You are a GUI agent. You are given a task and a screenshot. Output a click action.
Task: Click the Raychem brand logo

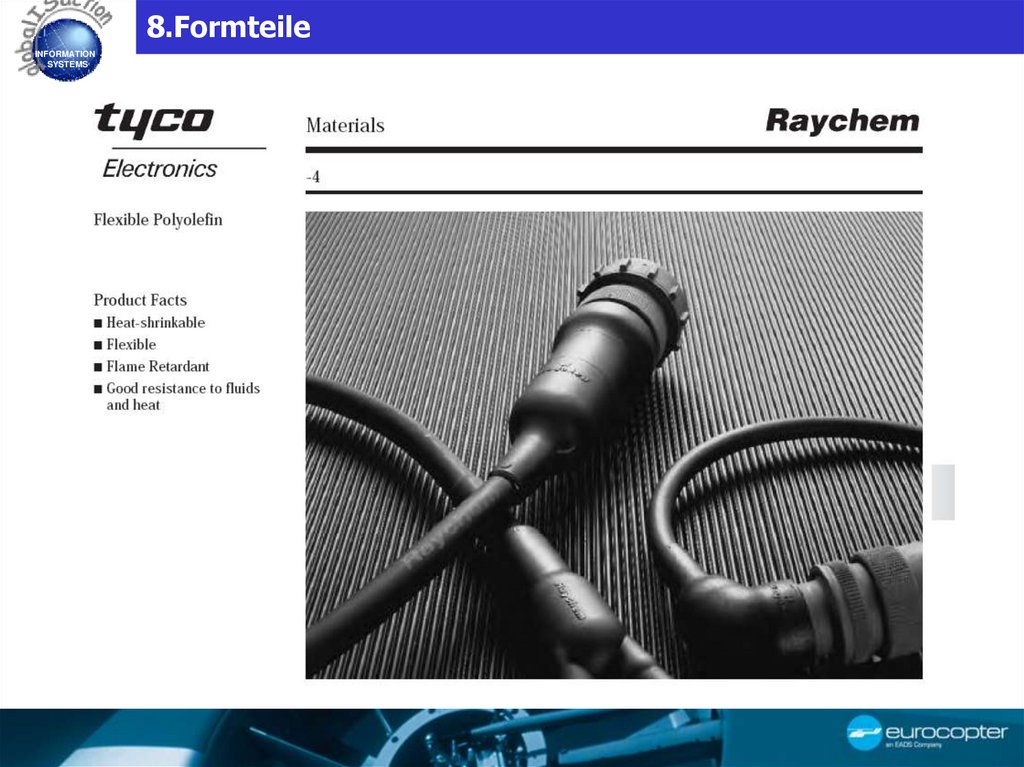(x=843, y=120)
